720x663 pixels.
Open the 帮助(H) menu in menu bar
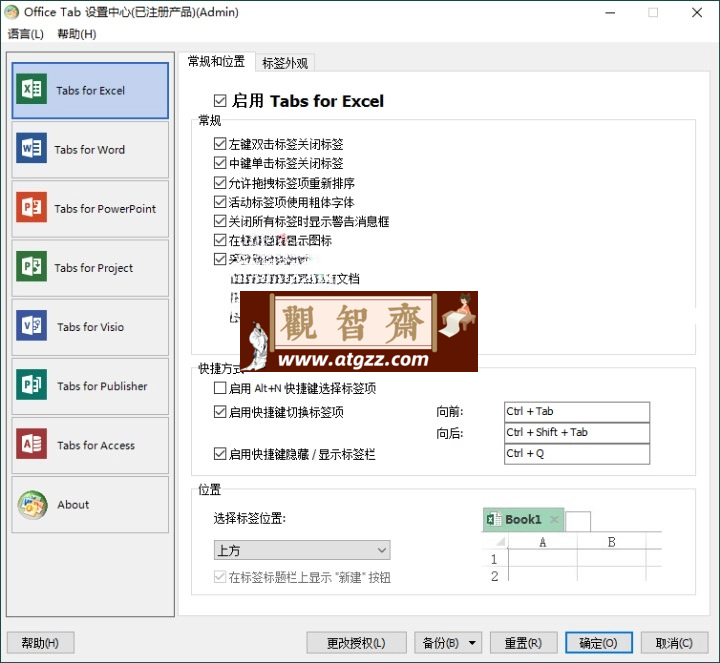coord(76,34)
